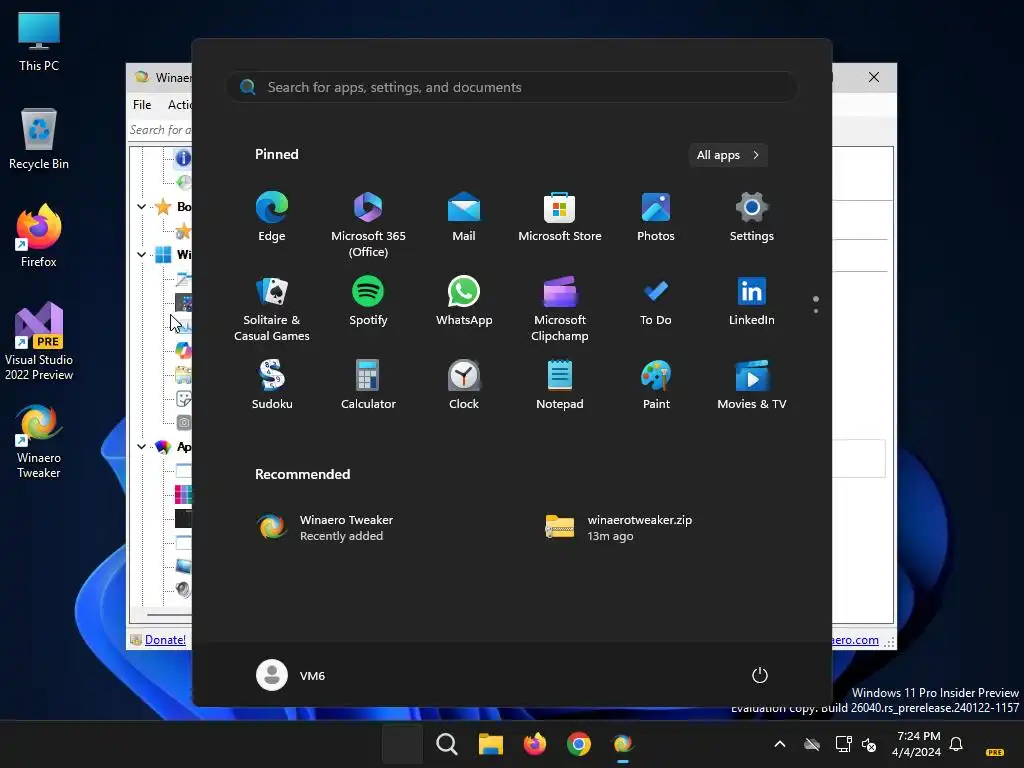Open the notification bell in tray
This screenshot has width=1024, height=768.
[956, 744]
